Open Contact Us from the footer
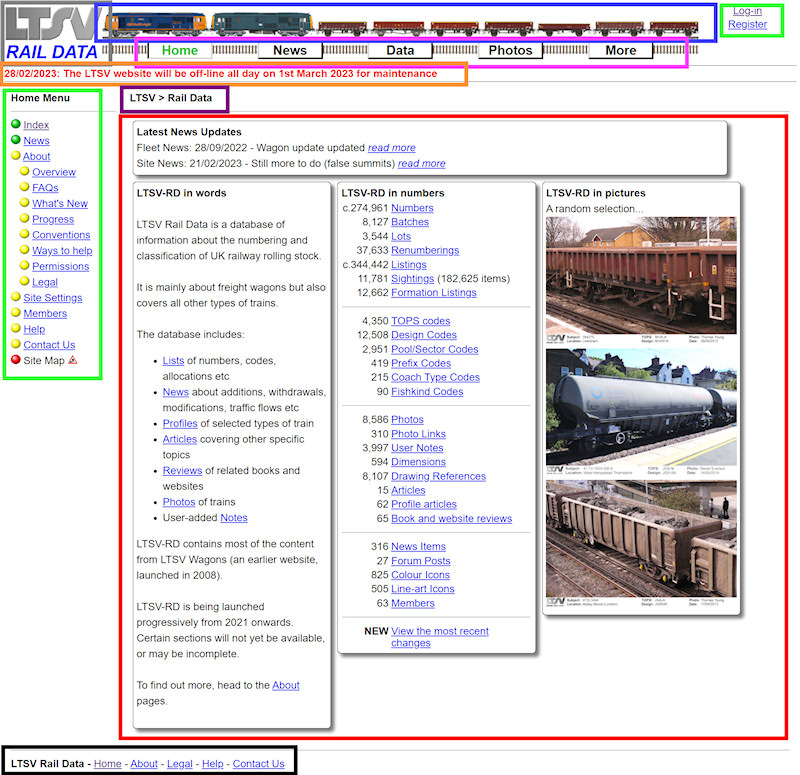800x775 pixels. click(258, 763)
